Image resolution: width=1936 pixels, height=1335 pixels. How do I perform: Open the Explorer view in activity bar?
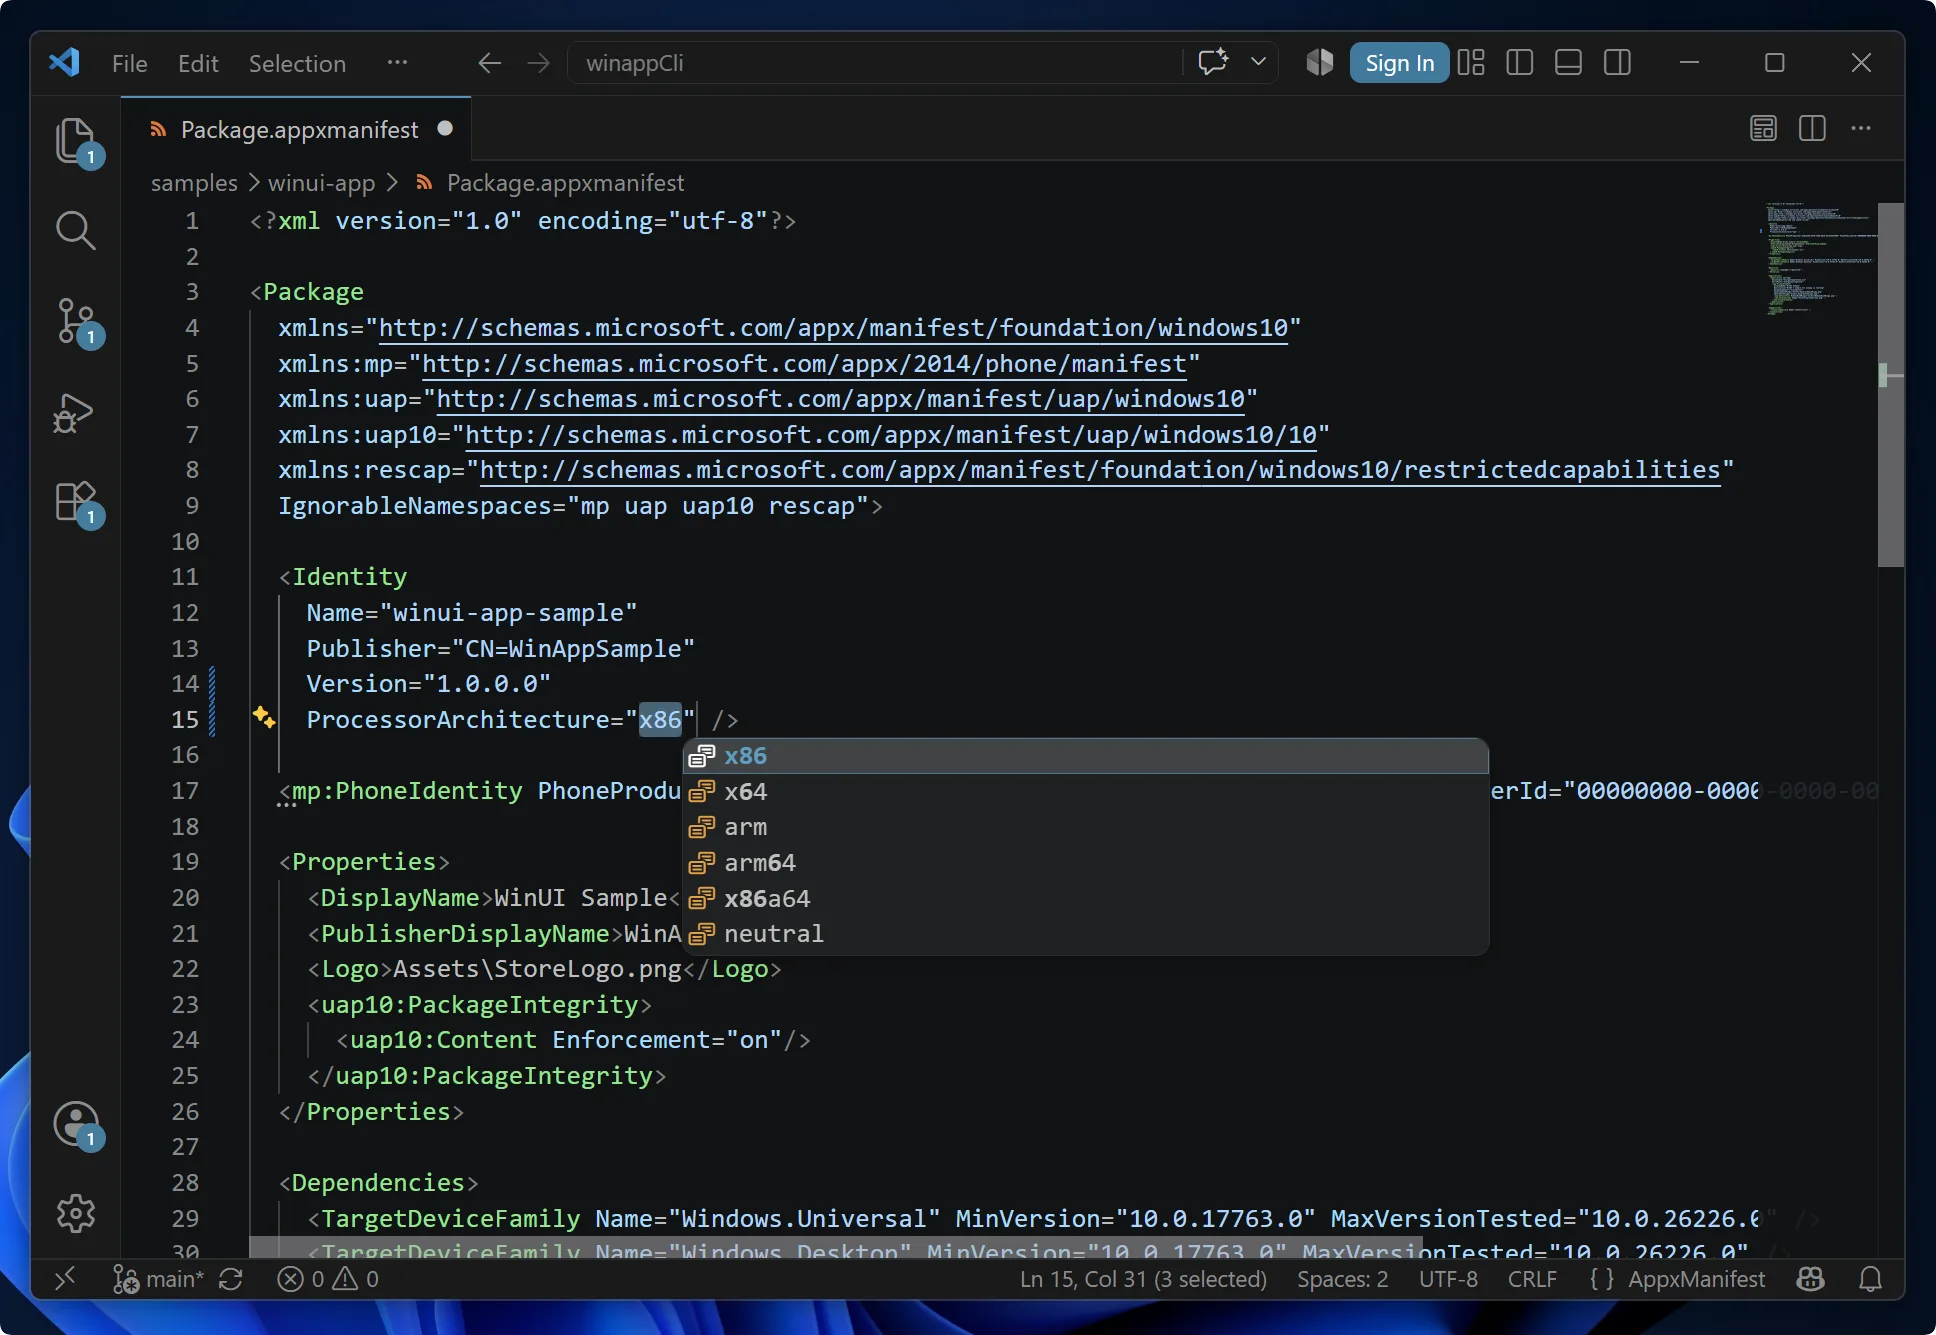point(76,140)
